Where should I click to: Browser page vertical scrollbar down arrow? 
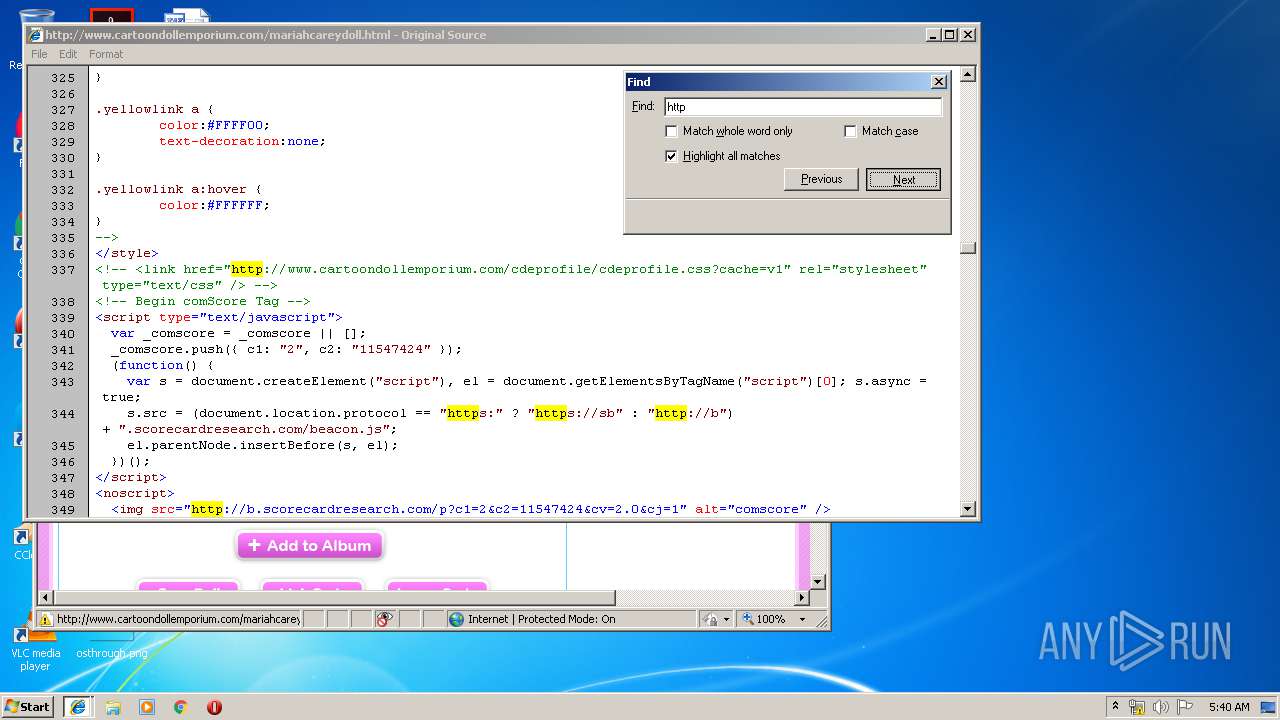point(817,581)
